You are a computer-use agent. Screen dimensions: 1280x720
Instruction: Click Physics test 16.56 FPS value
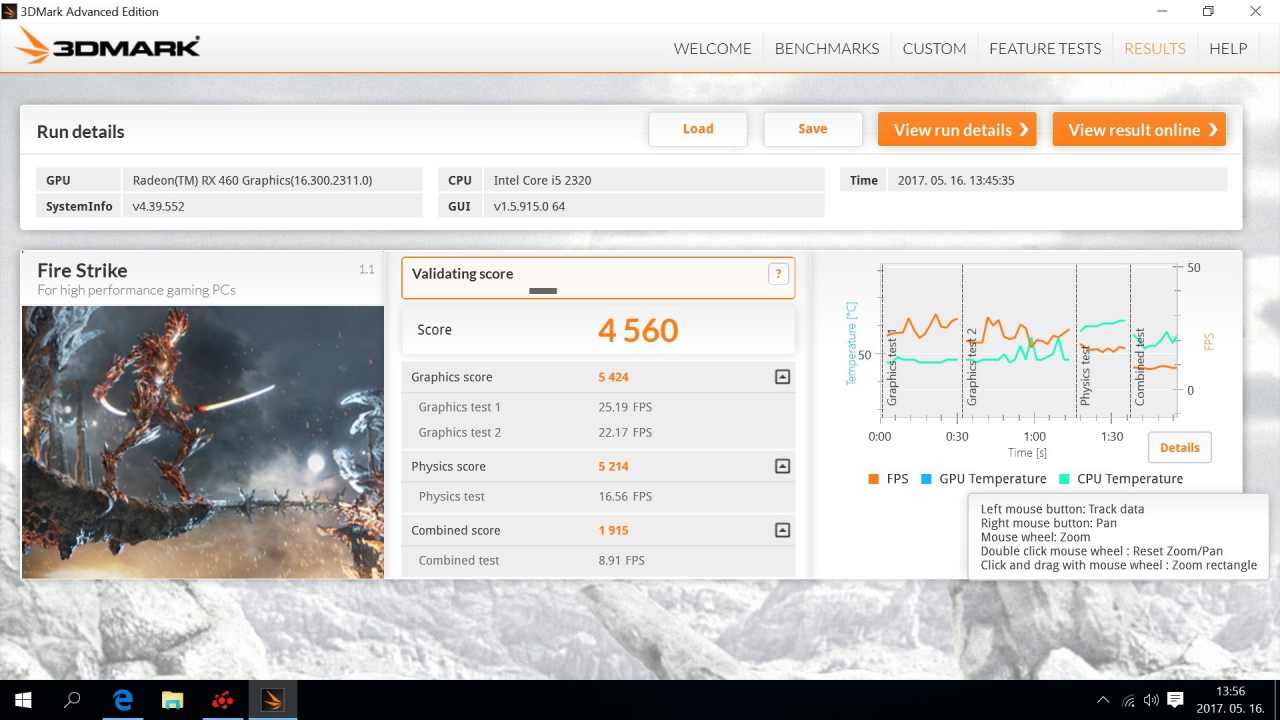click(625, 496)
